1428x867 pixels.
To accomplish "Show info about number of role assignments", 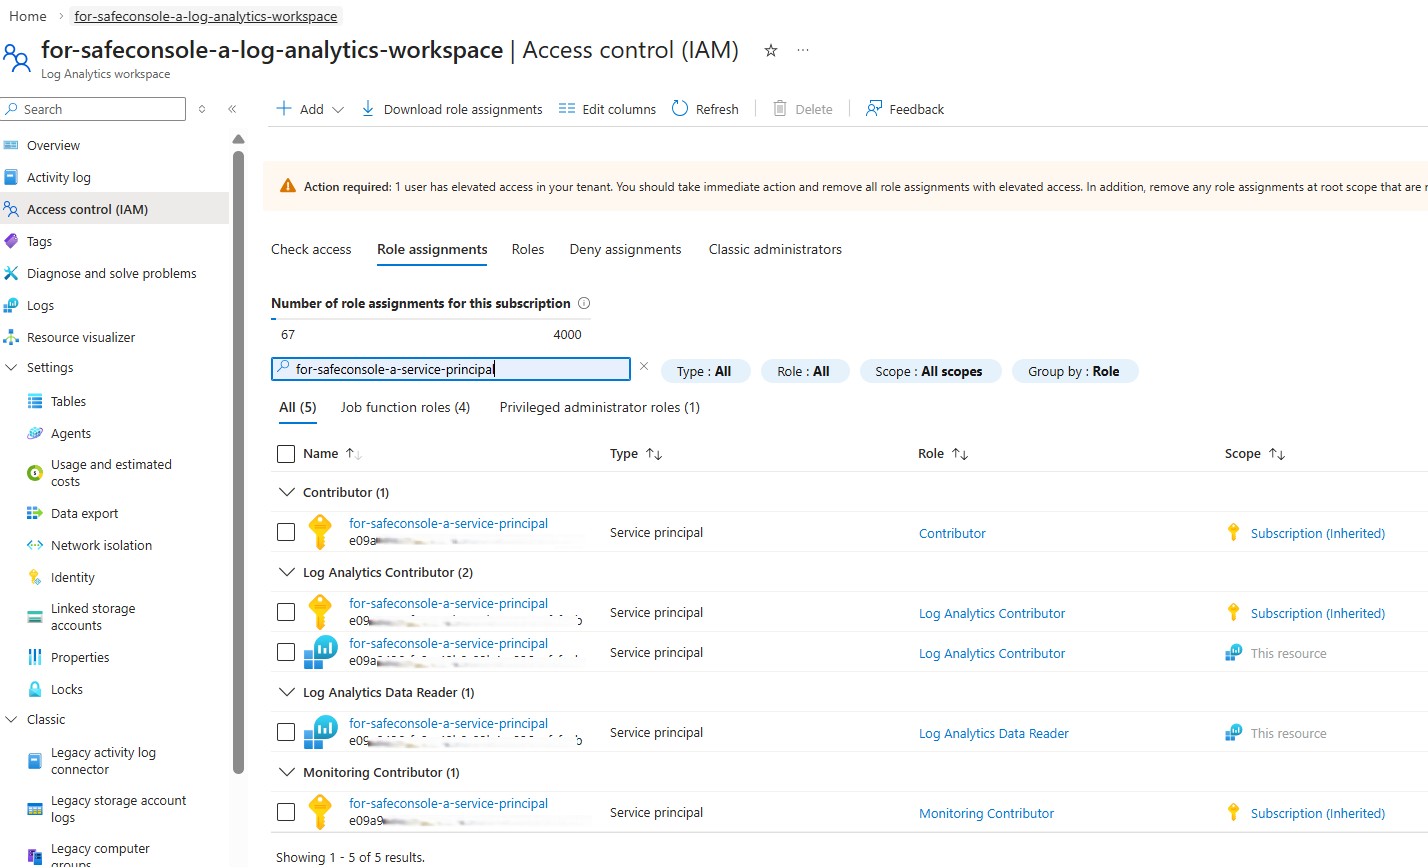I will [584, 303].
